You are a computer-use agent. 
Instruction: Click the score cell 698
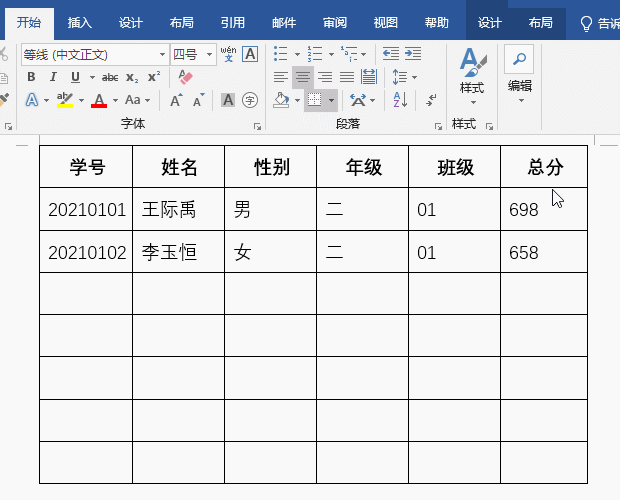[x=544, y=209]
